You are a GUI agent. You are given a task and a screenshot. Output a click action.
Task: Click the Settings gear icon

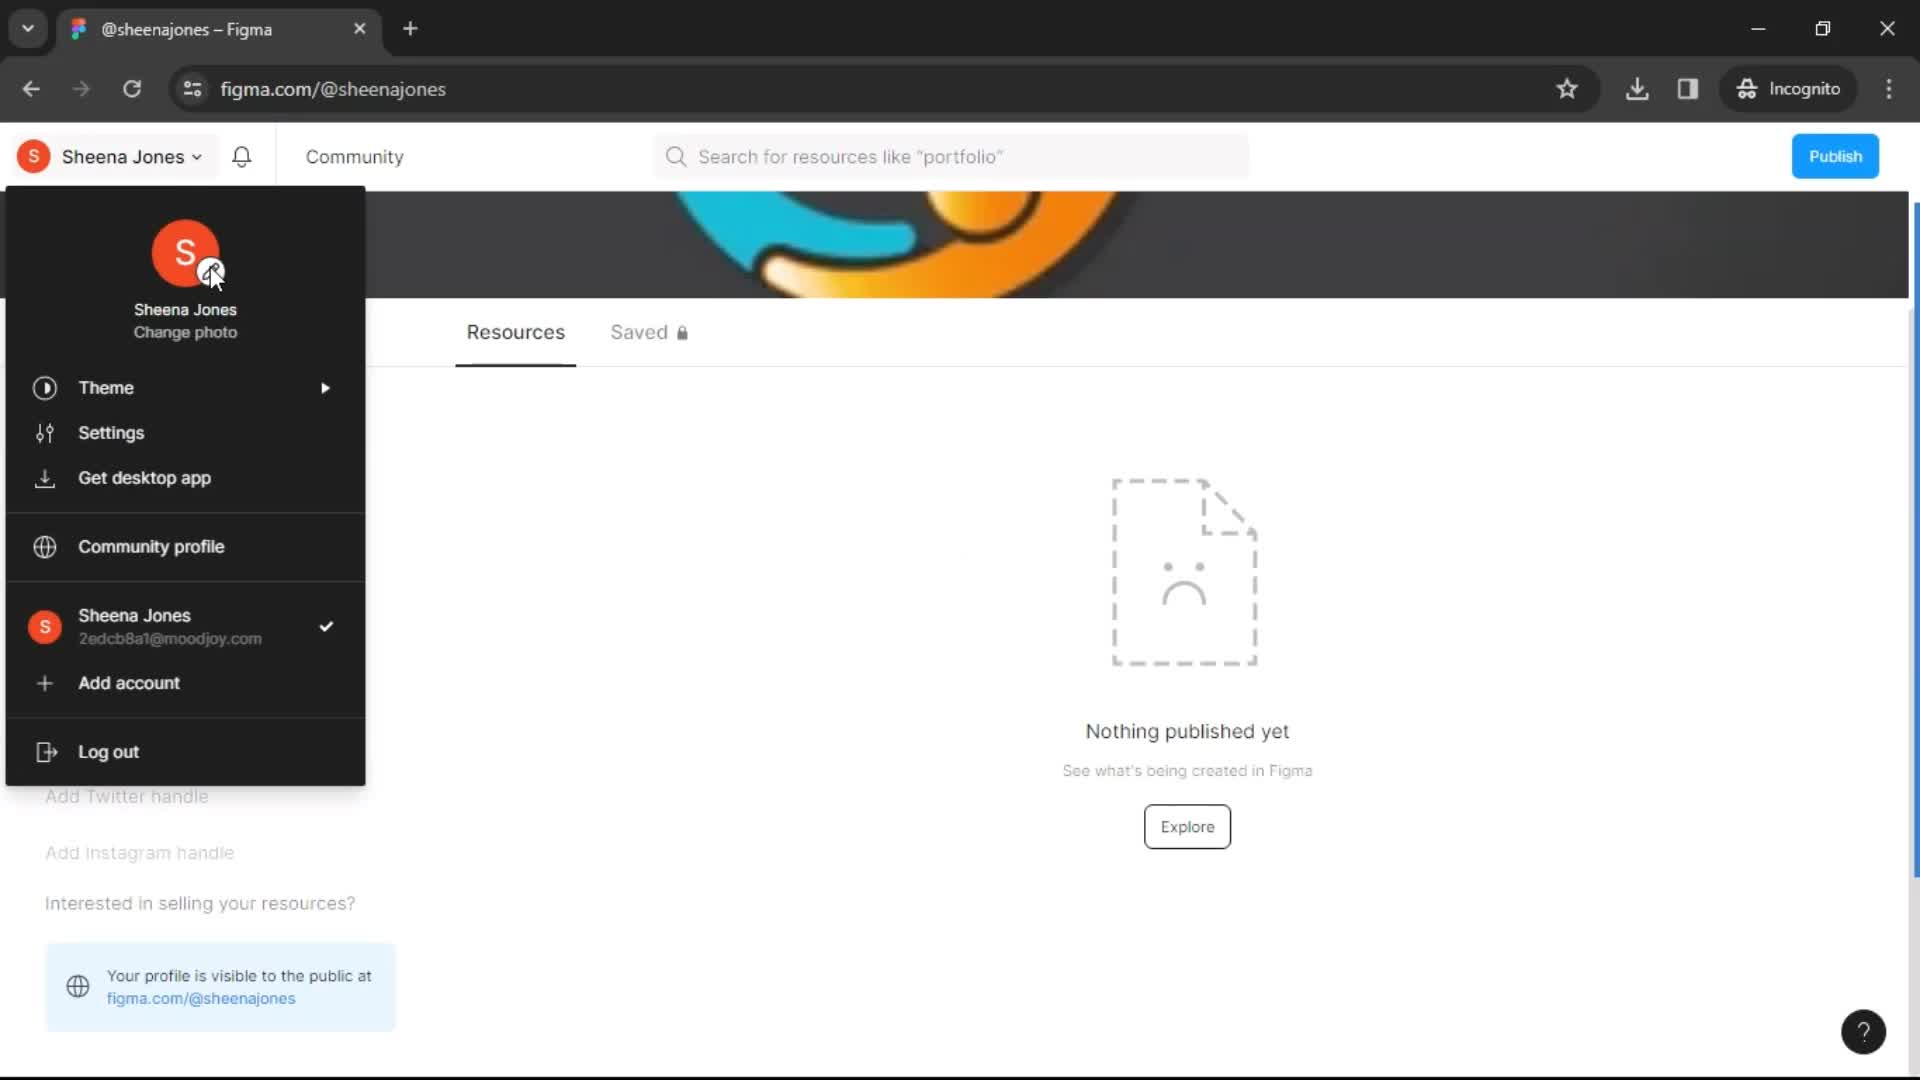click(45, 431)
